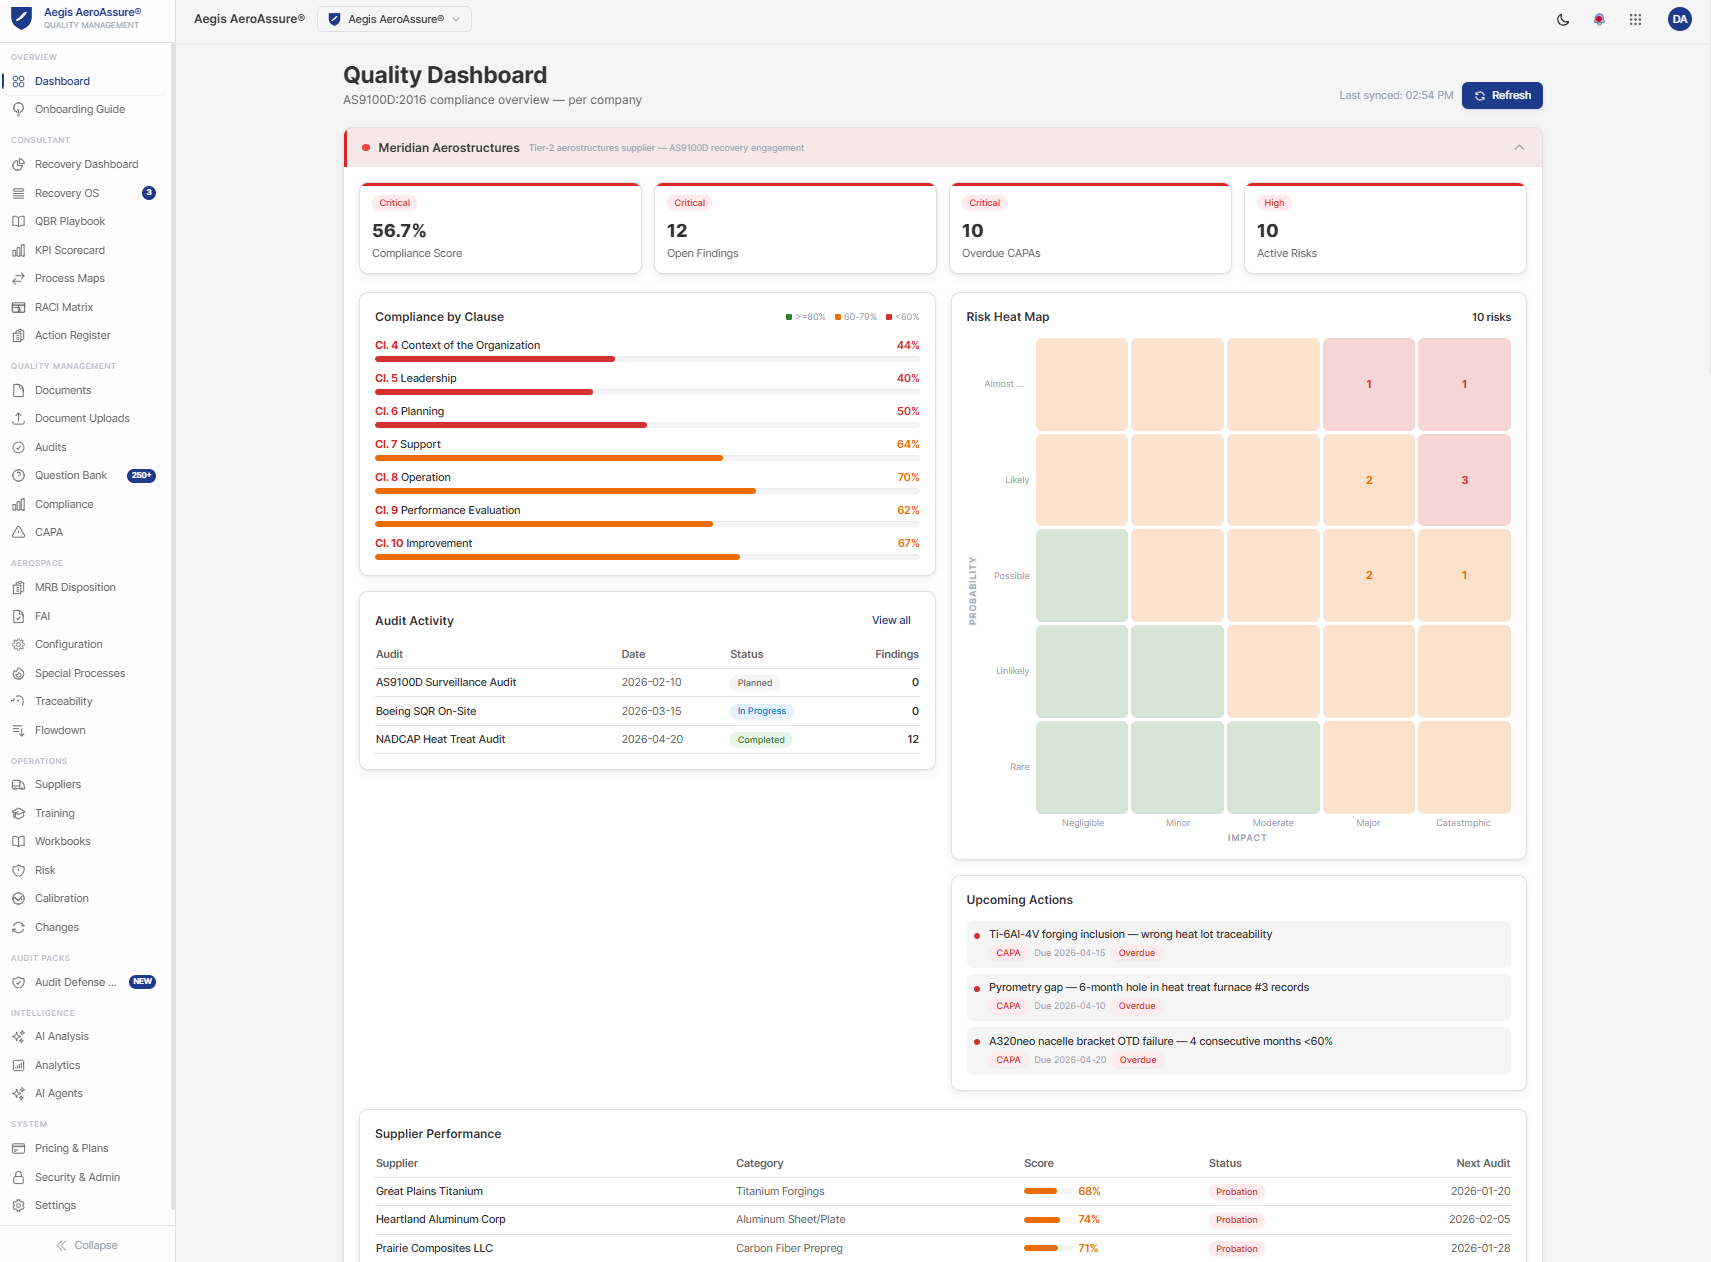Viewport: 1711px width, 1262px height.
Task: Select Boeing SQR On-Site audit row
Action: [x=647, y=711]
